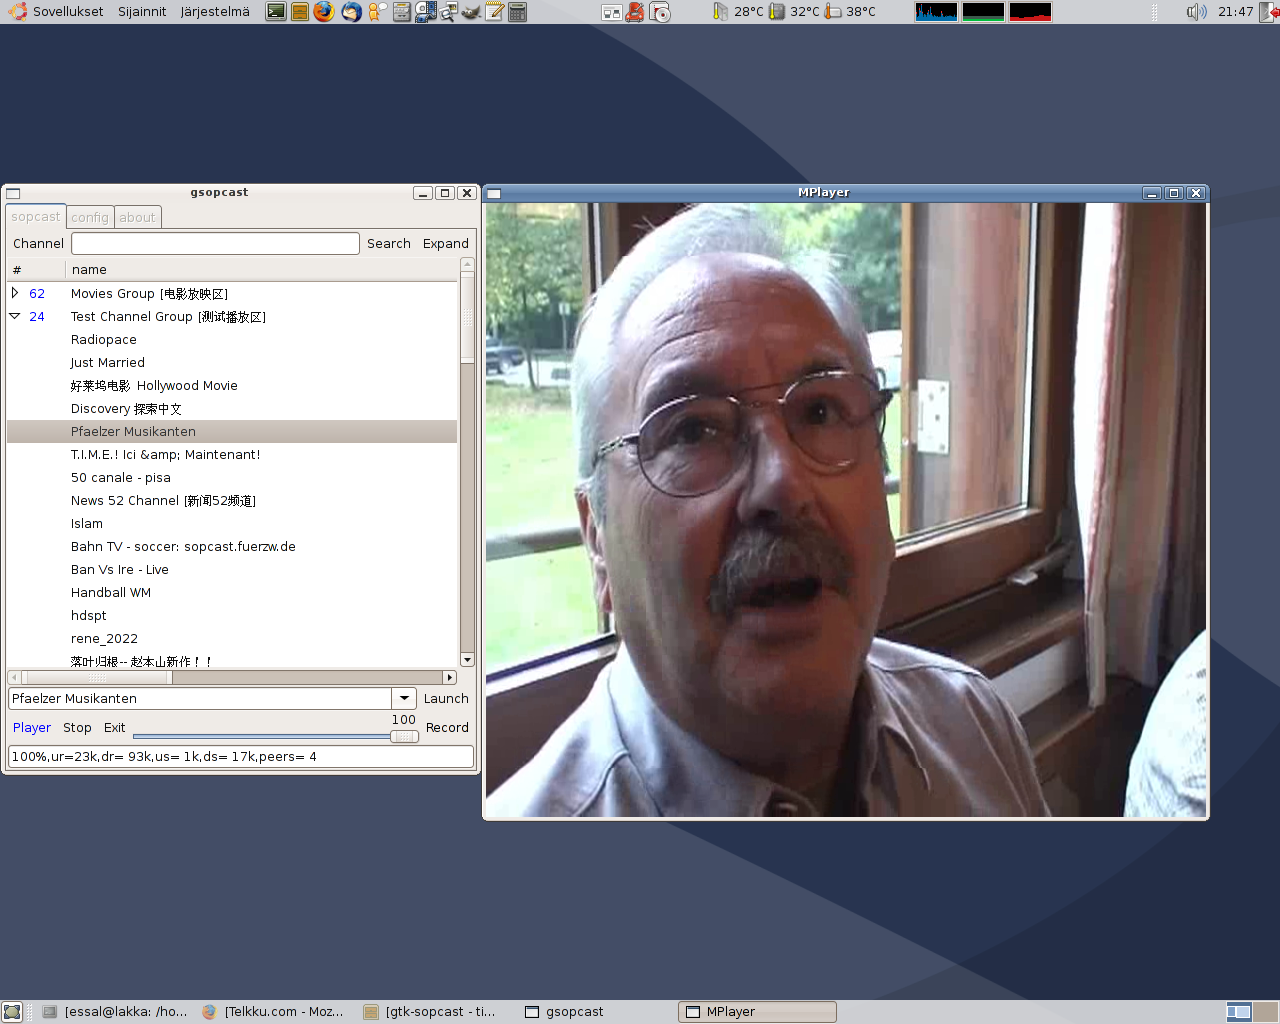Click the 32°C CPU temperature icon

pyautogui.click(x=777, y=12)
